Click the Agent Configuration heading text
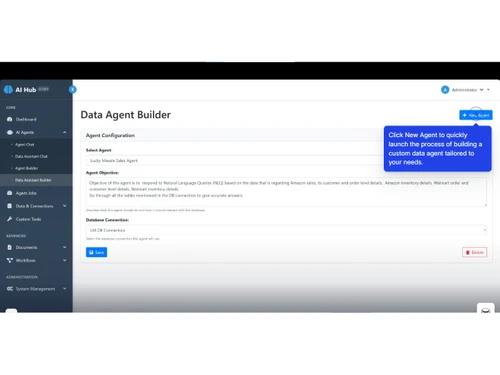Image resolution: width=500 pixels, height=375 pixels. click(x=110, y=135)
